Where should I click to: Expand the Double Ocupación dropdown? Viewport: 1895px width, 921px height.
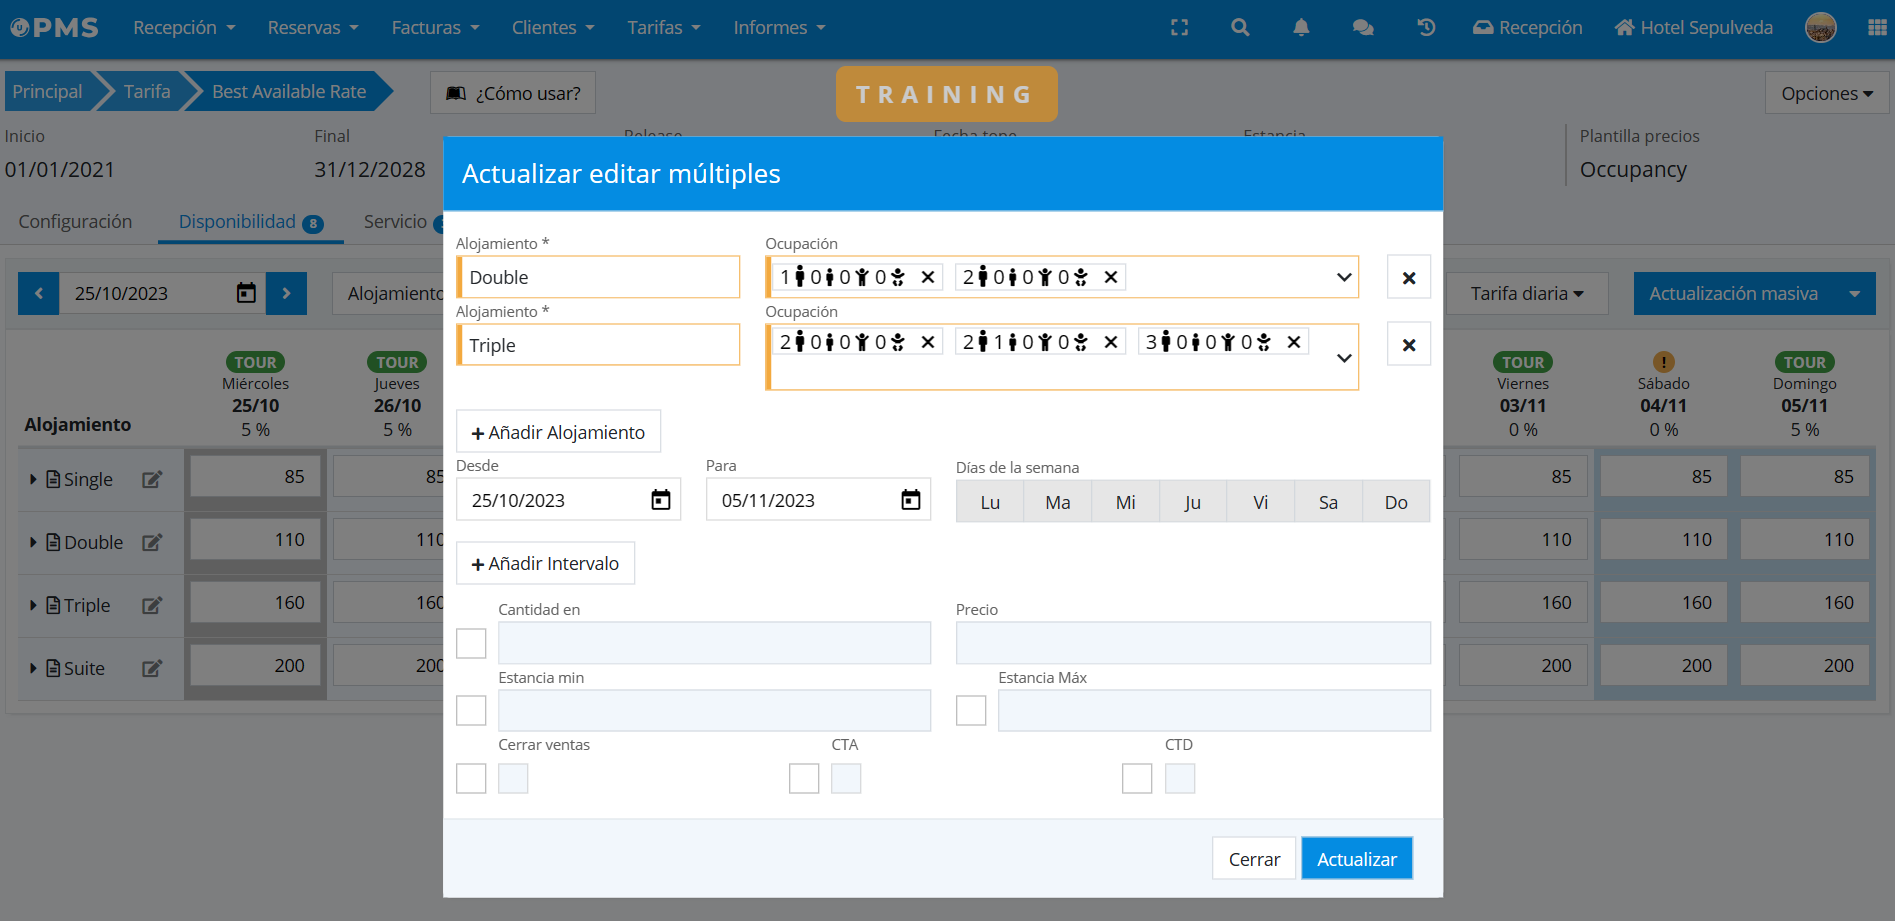(1344, 278)
